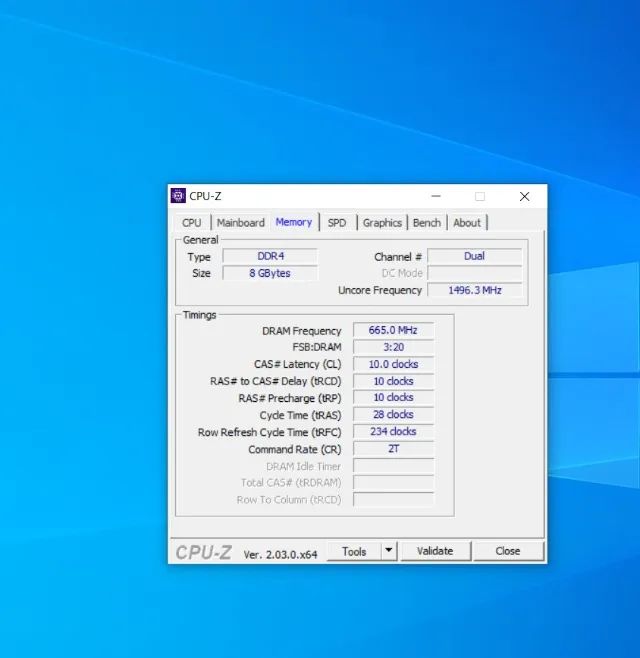Open the CPU tab
This screenshot has width=640, height=658.
pyautogui.click(x=192, y=222)
